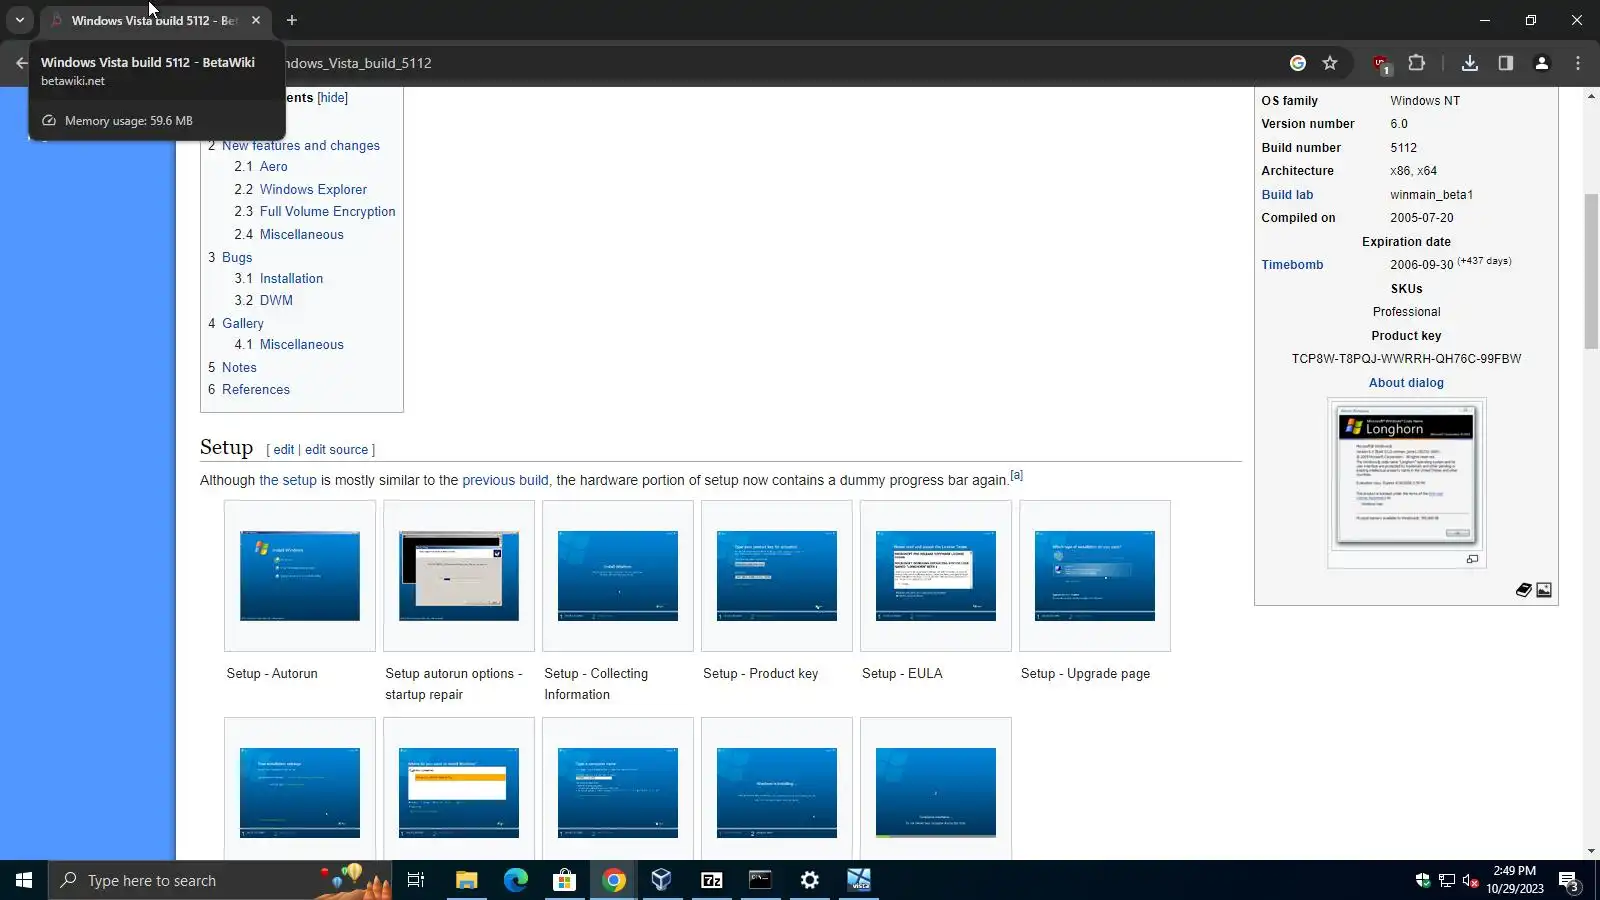Go to Installation in contents
The image size is (1600, 900).
click(x=291, y=278)
